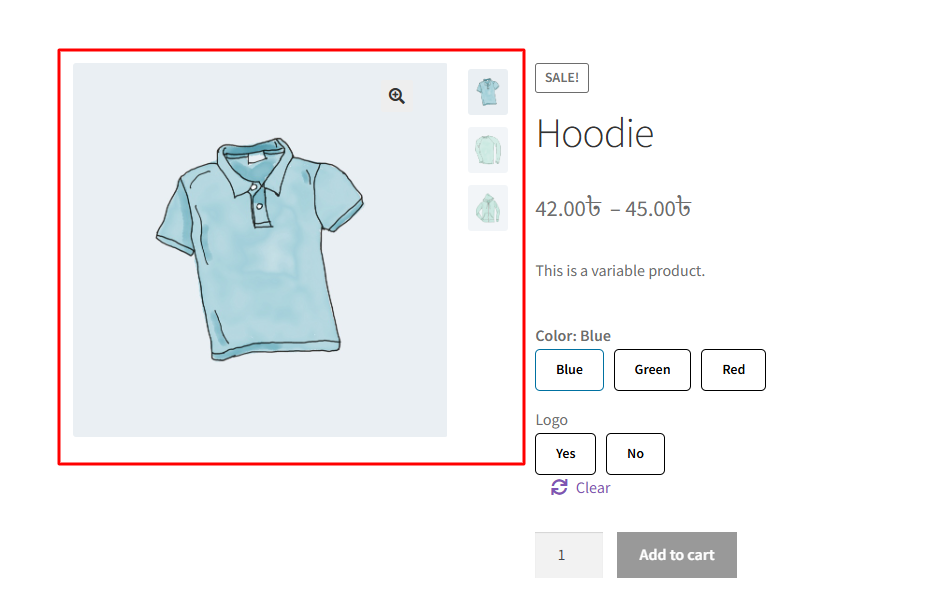Viewport: 943px width, 601px height.
Task: Click the main polo shirt product image
Action: [x=260, y=250]
